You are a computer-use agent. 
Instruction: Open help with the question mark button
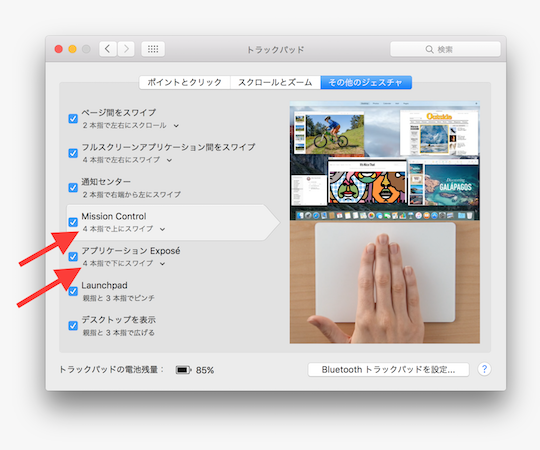[484, 369]
